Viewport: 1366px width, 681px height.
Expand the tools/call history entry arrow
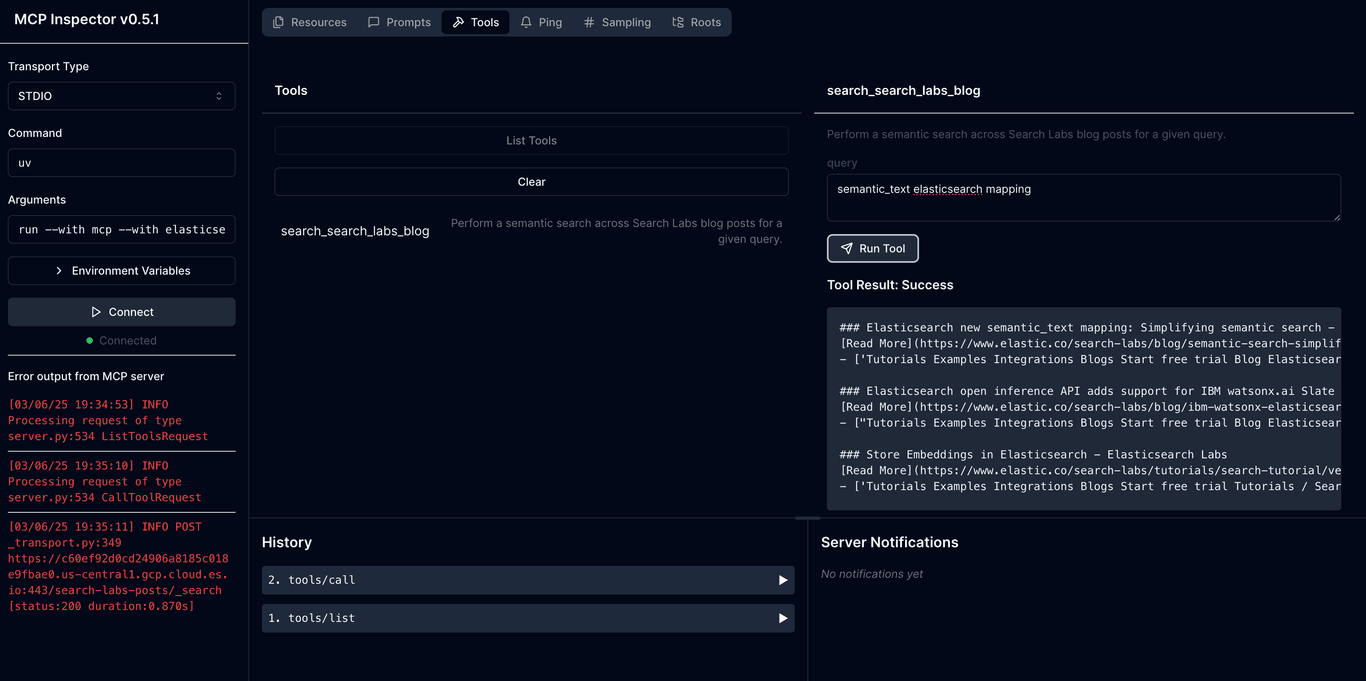click(783, 580)
